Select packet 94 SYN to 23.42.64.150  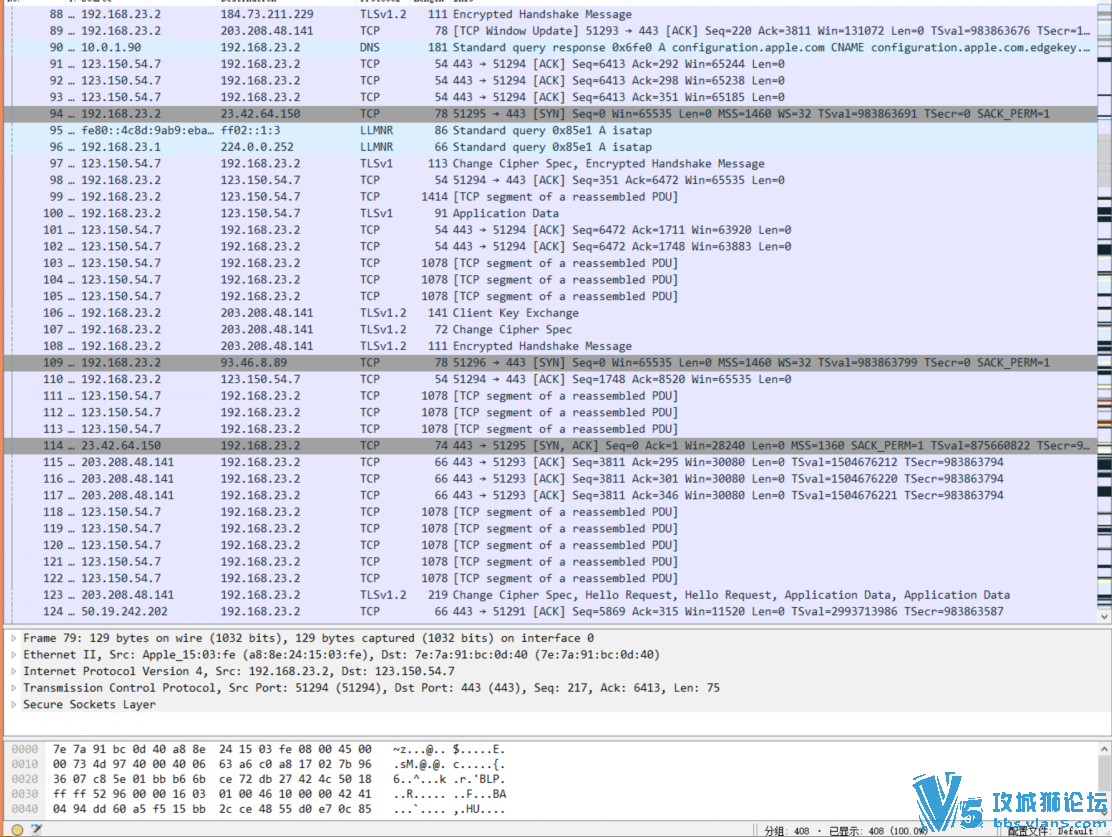point(550,113)
